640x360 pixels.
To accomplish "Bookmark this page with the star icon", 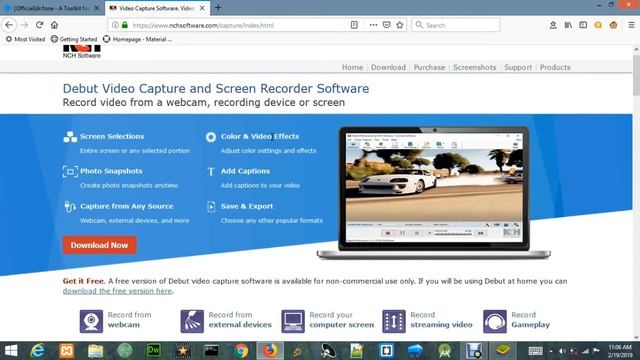I will pyautogui.click(x=400, y=25).
